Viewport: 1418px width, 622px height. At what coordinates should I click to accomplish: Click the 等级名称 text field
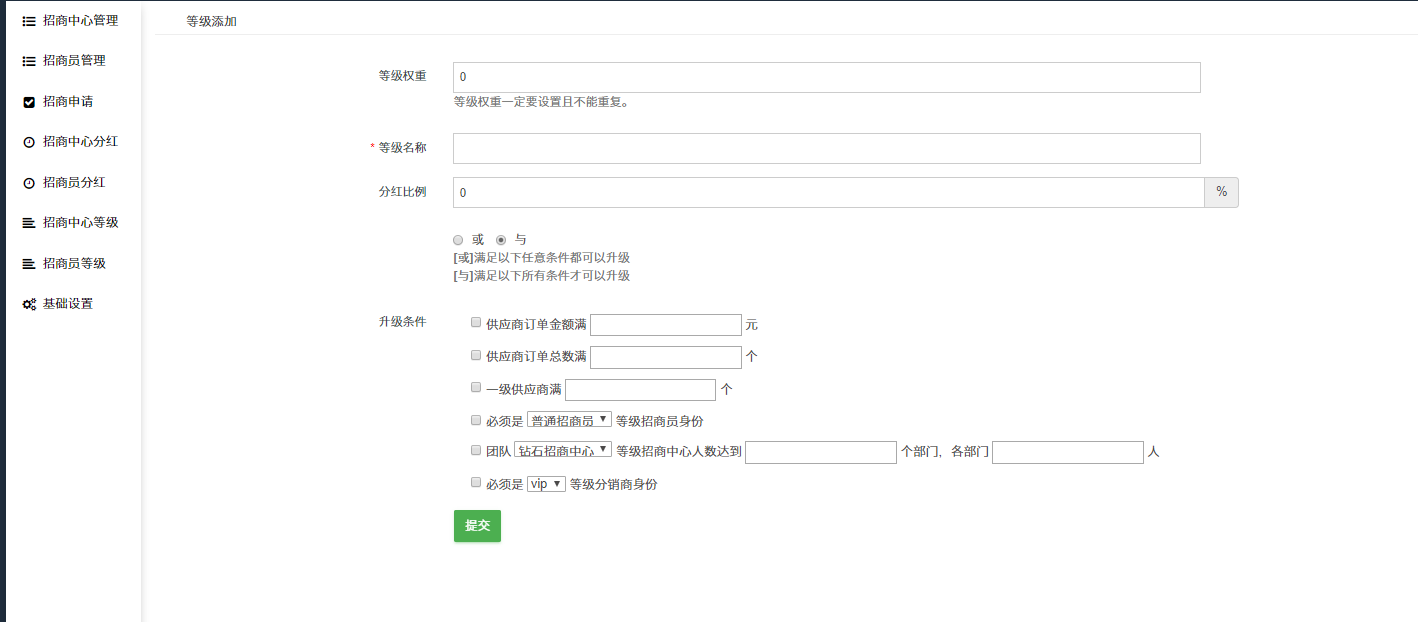coord(826,148)
